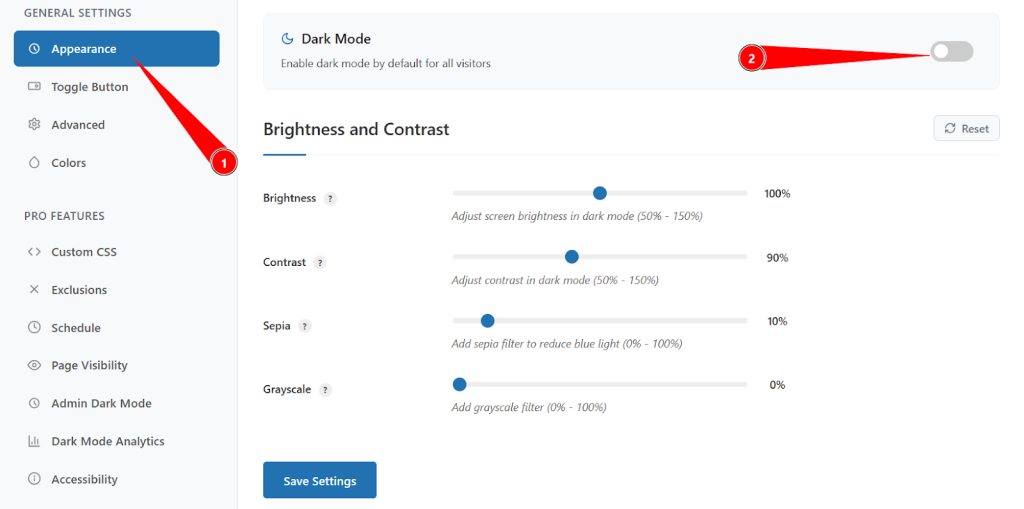The image size is (1024, 509).
Task: Go to Toggle Button settings
Action: (89, 87)
